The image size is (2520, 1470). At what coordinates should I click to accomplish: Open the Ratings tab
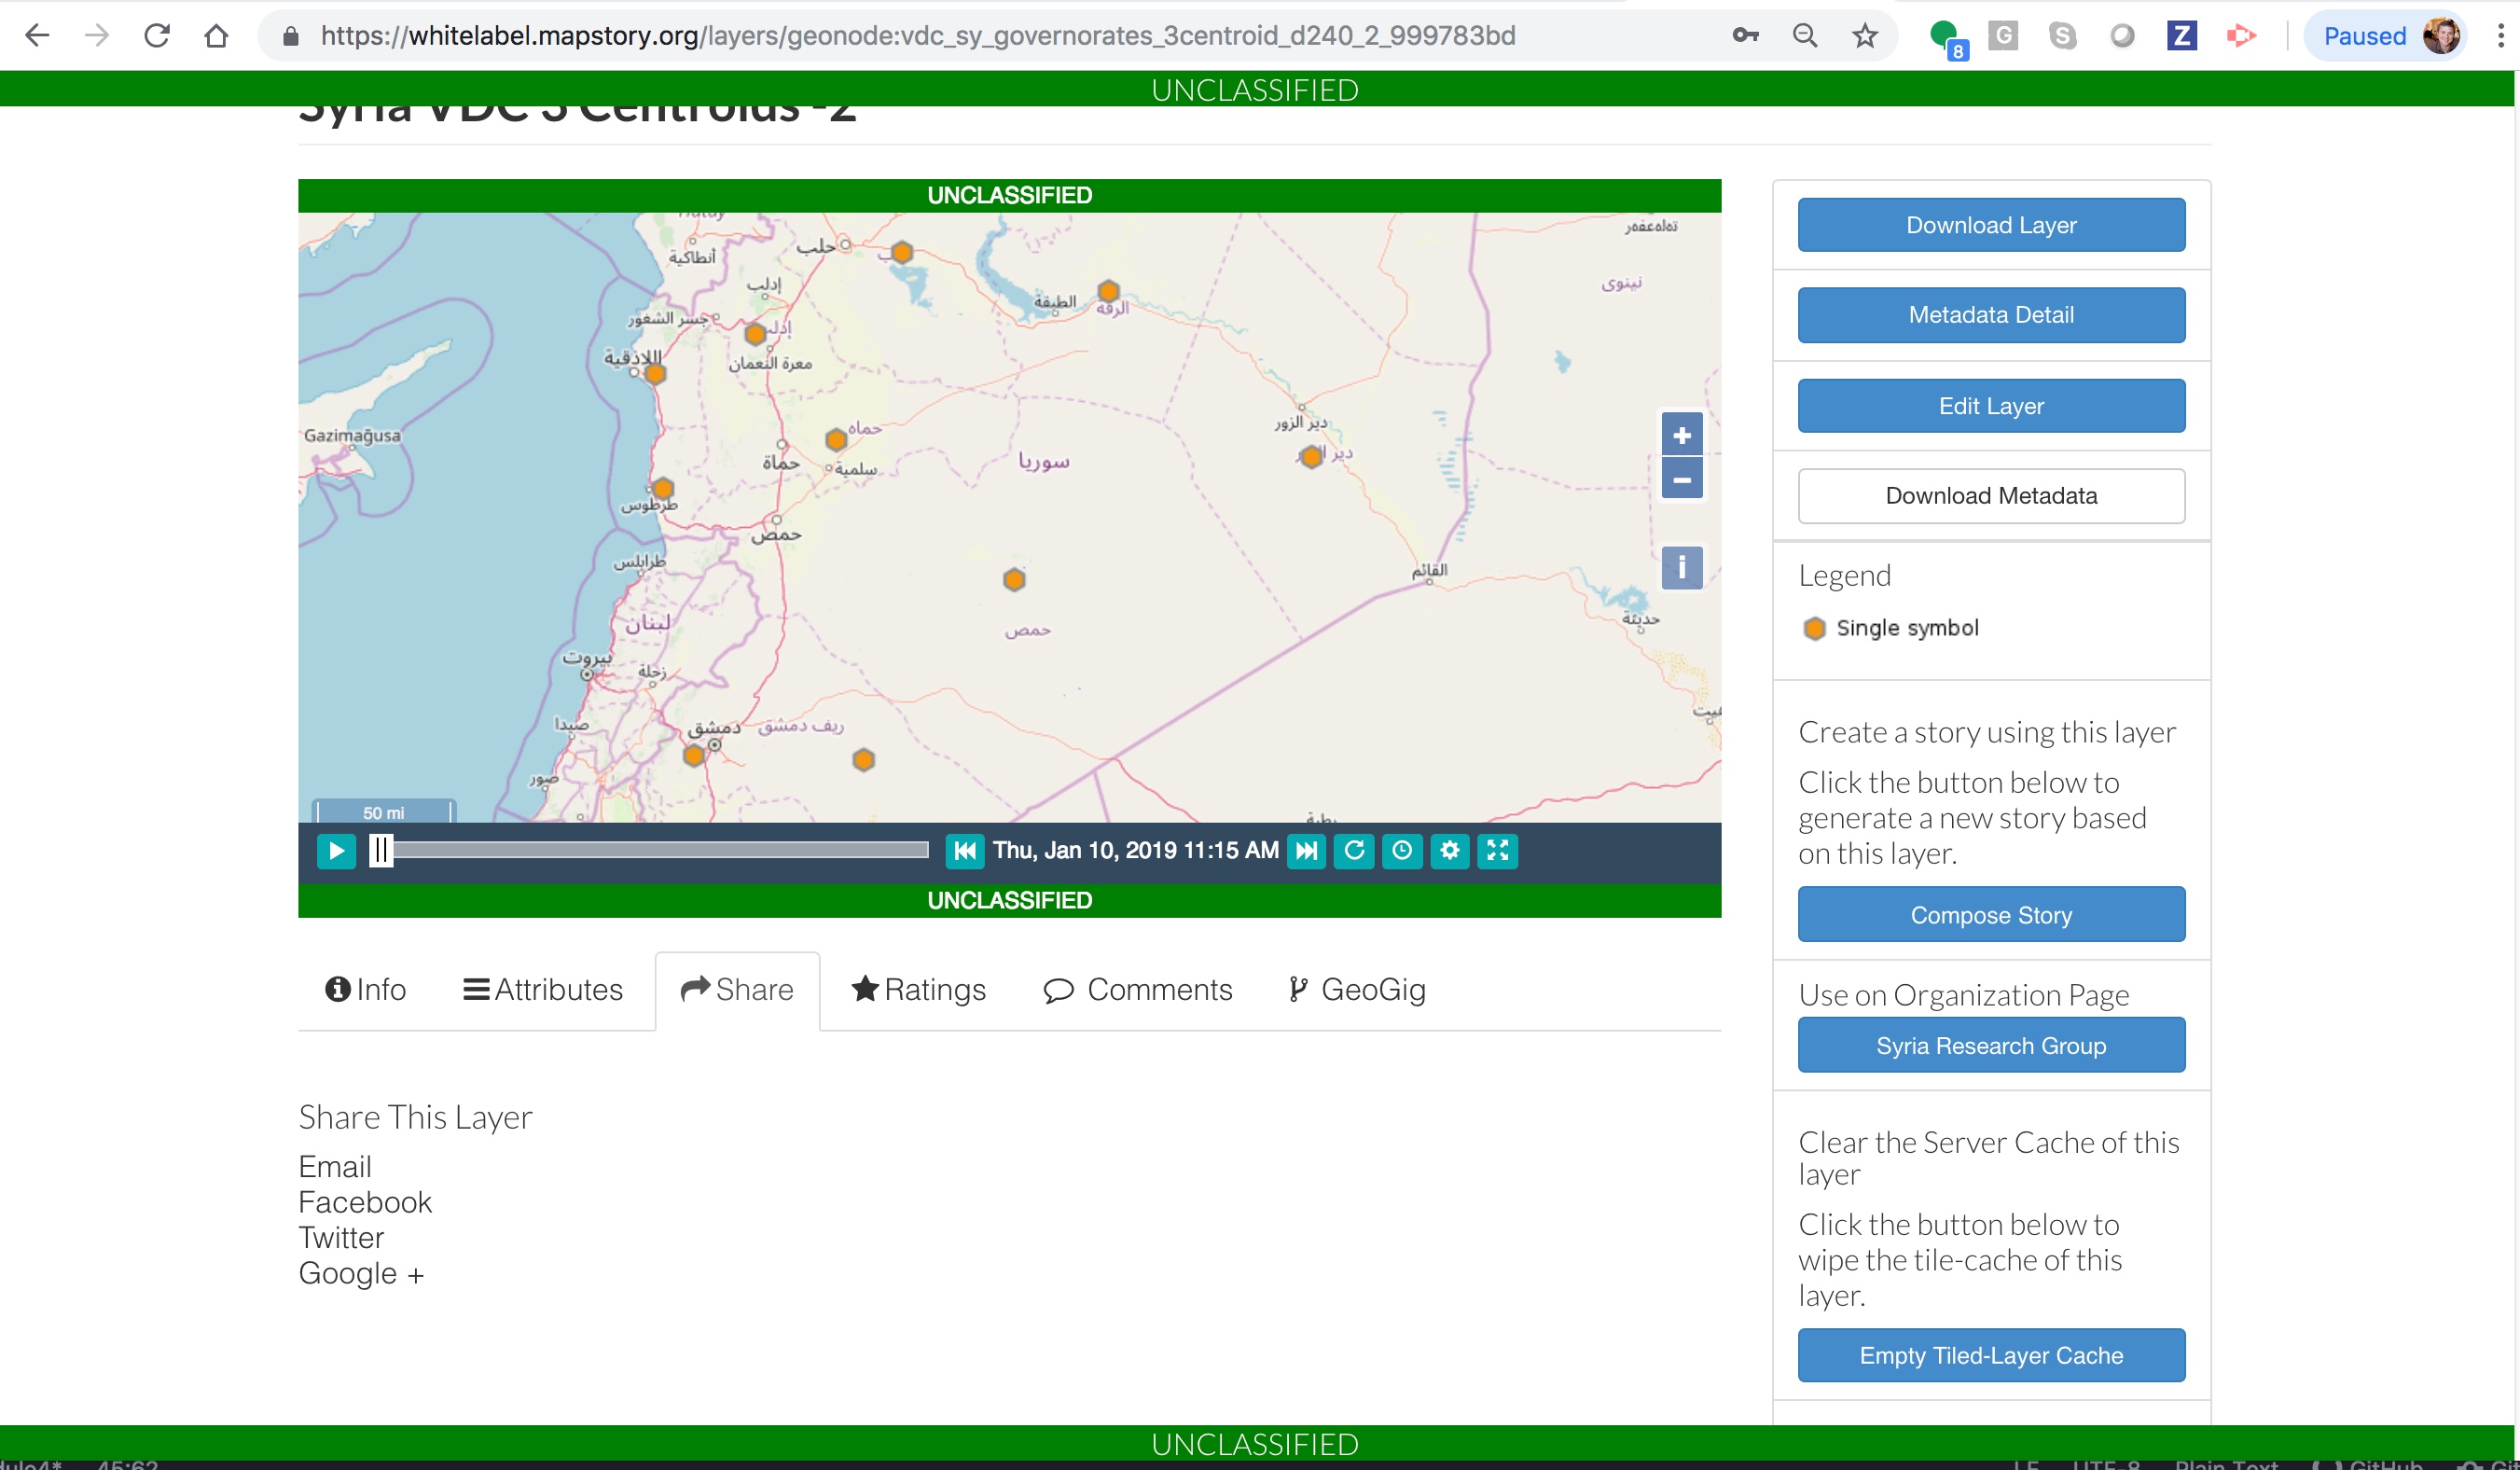(x=918, y=990)
